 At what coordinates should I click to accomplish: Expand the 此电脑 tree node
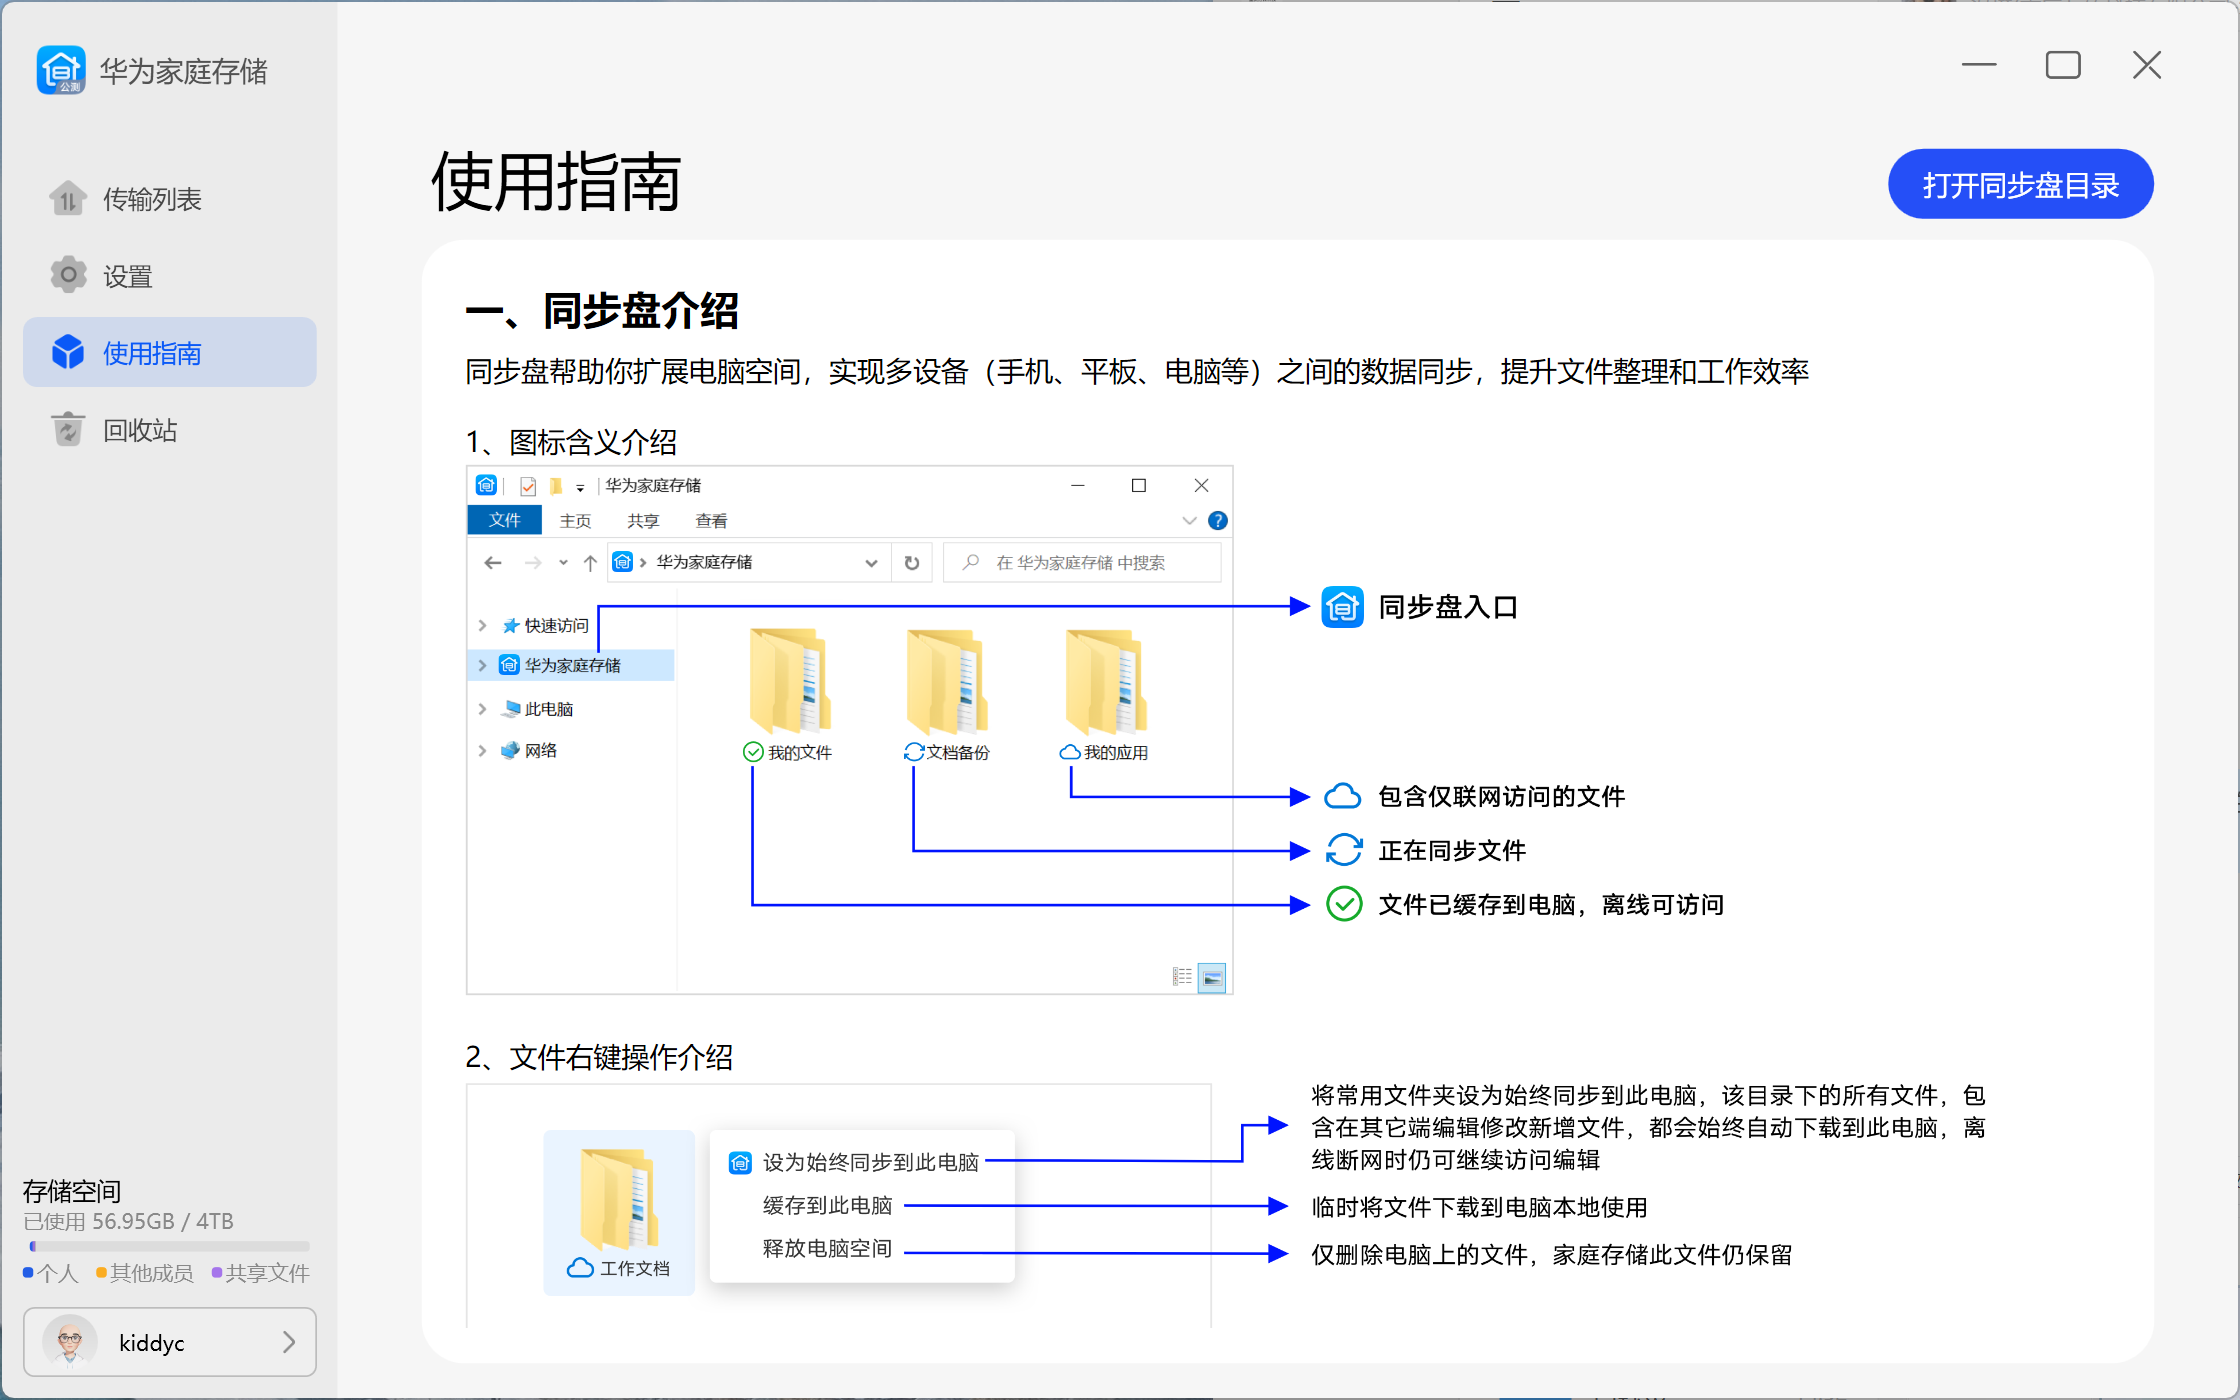[x=482, y=709]
